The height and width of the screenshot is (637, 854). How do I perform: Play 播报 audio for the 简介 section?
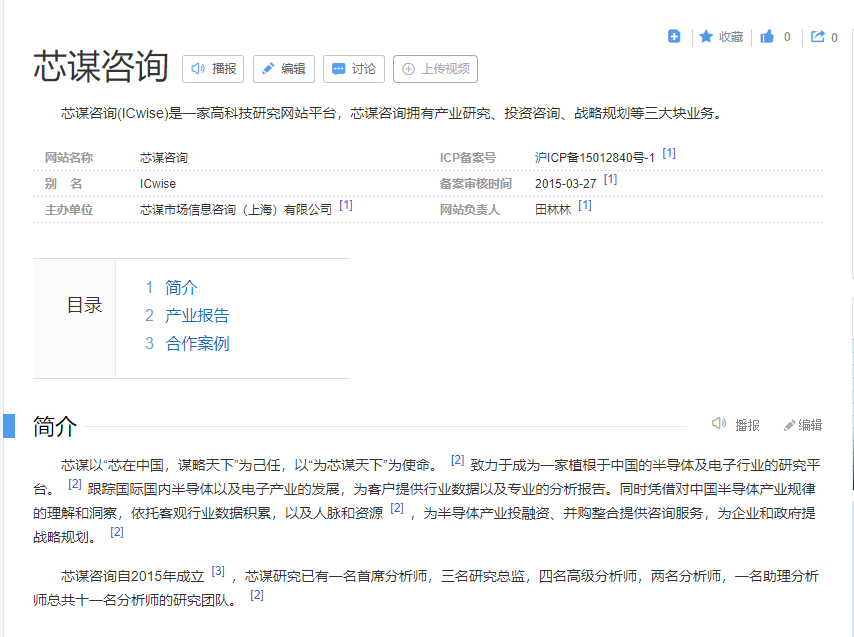735,425
